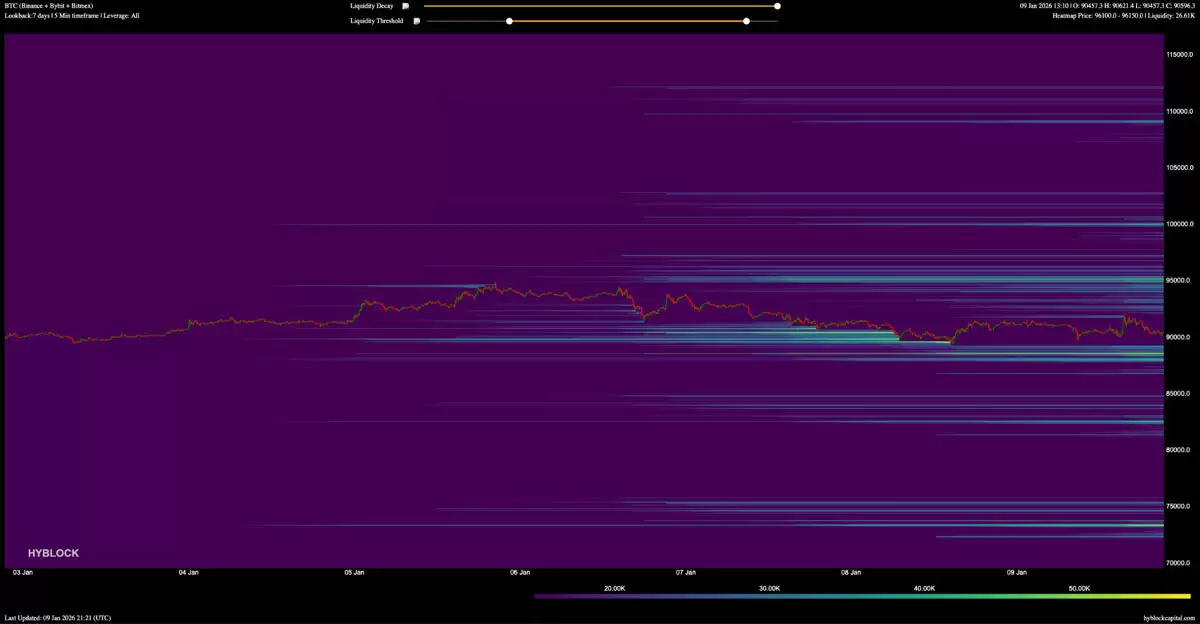Click the Last Updated timestamp in the footer

(58, 618)
